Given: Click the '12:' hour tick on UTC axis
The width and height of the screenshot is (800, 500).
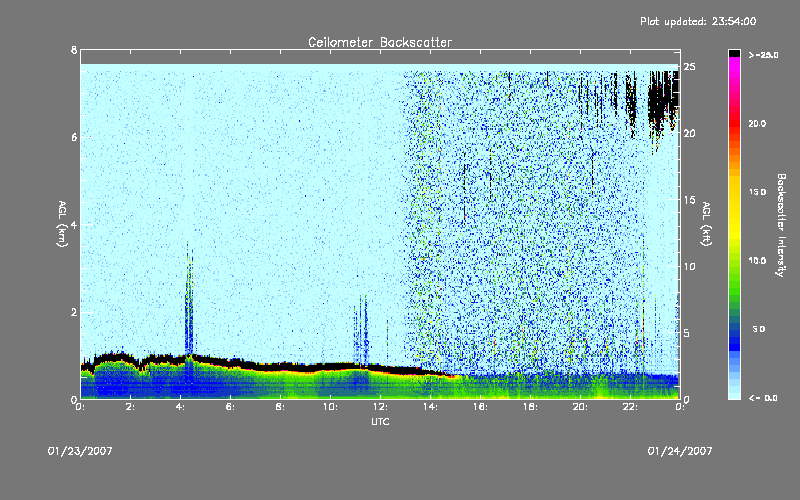Looking at the screenshot, I should [x=381, y=407].
